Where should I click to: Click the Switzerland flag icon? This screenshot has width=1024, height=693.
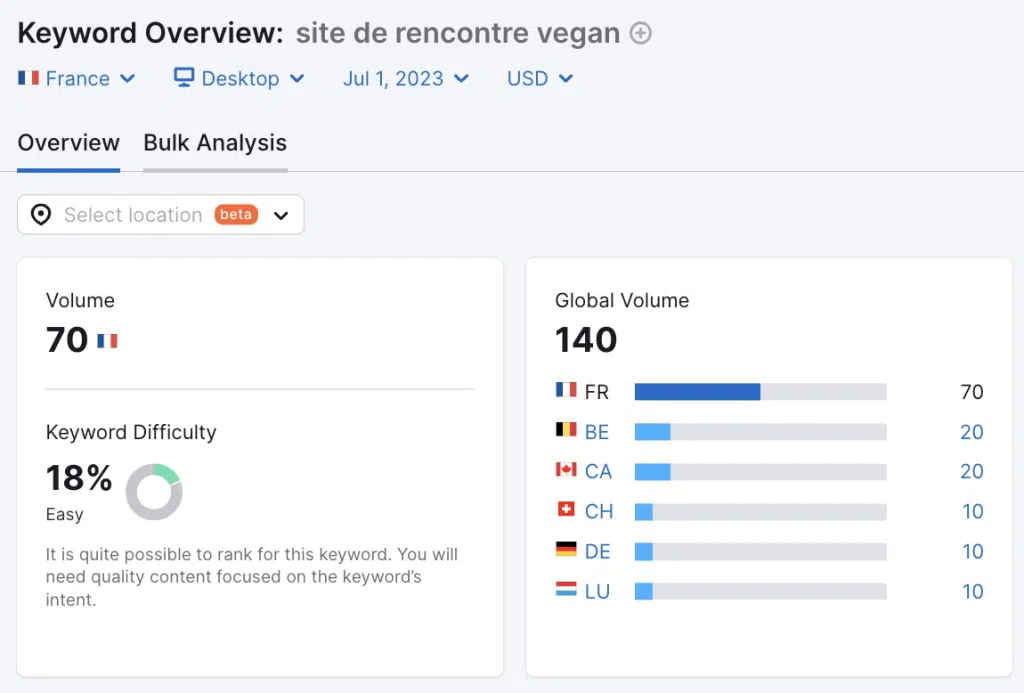[566, 509]
